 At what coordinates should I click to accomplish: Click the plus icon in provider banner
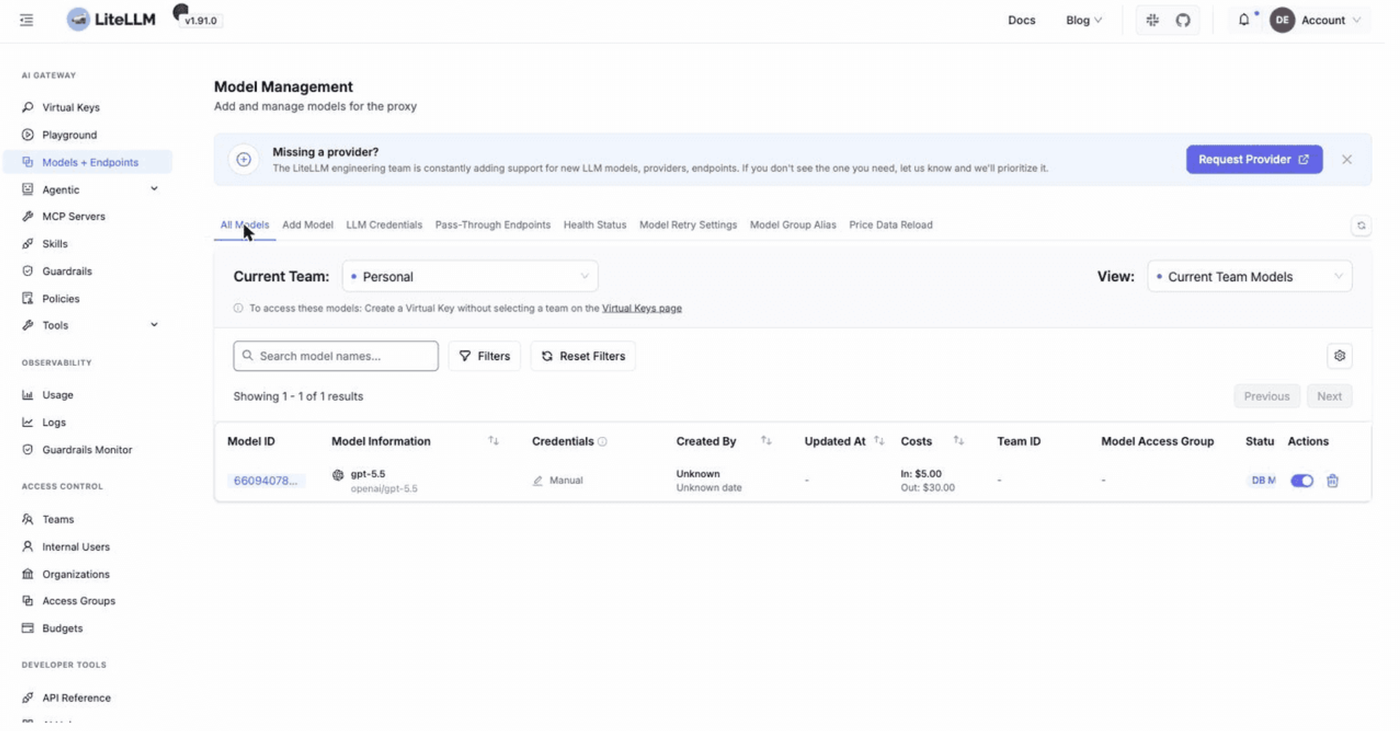(x=243, y=160)
